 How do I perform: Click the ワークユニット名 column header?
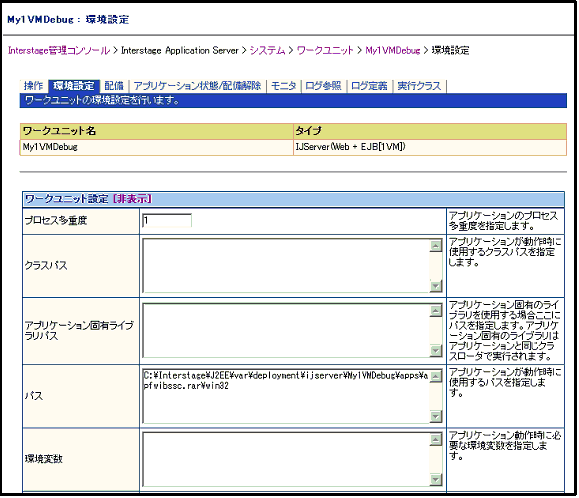point(157,131)
